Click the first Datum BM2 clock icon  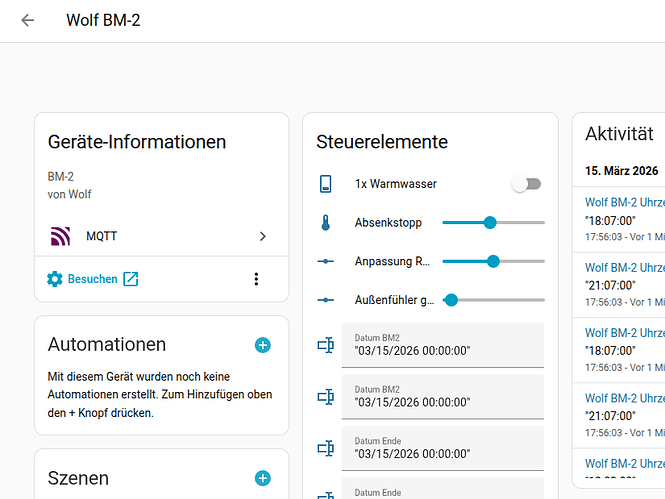point(325,345)
